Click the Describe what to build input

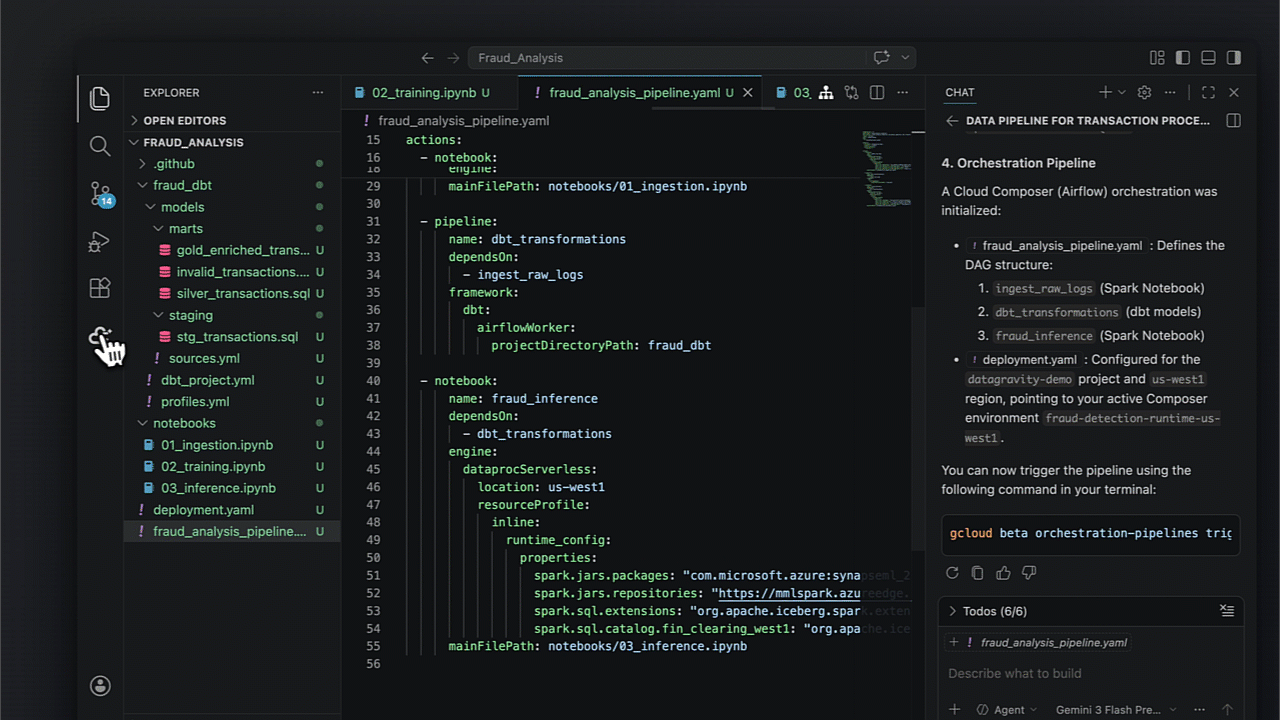click(1090, 673)
